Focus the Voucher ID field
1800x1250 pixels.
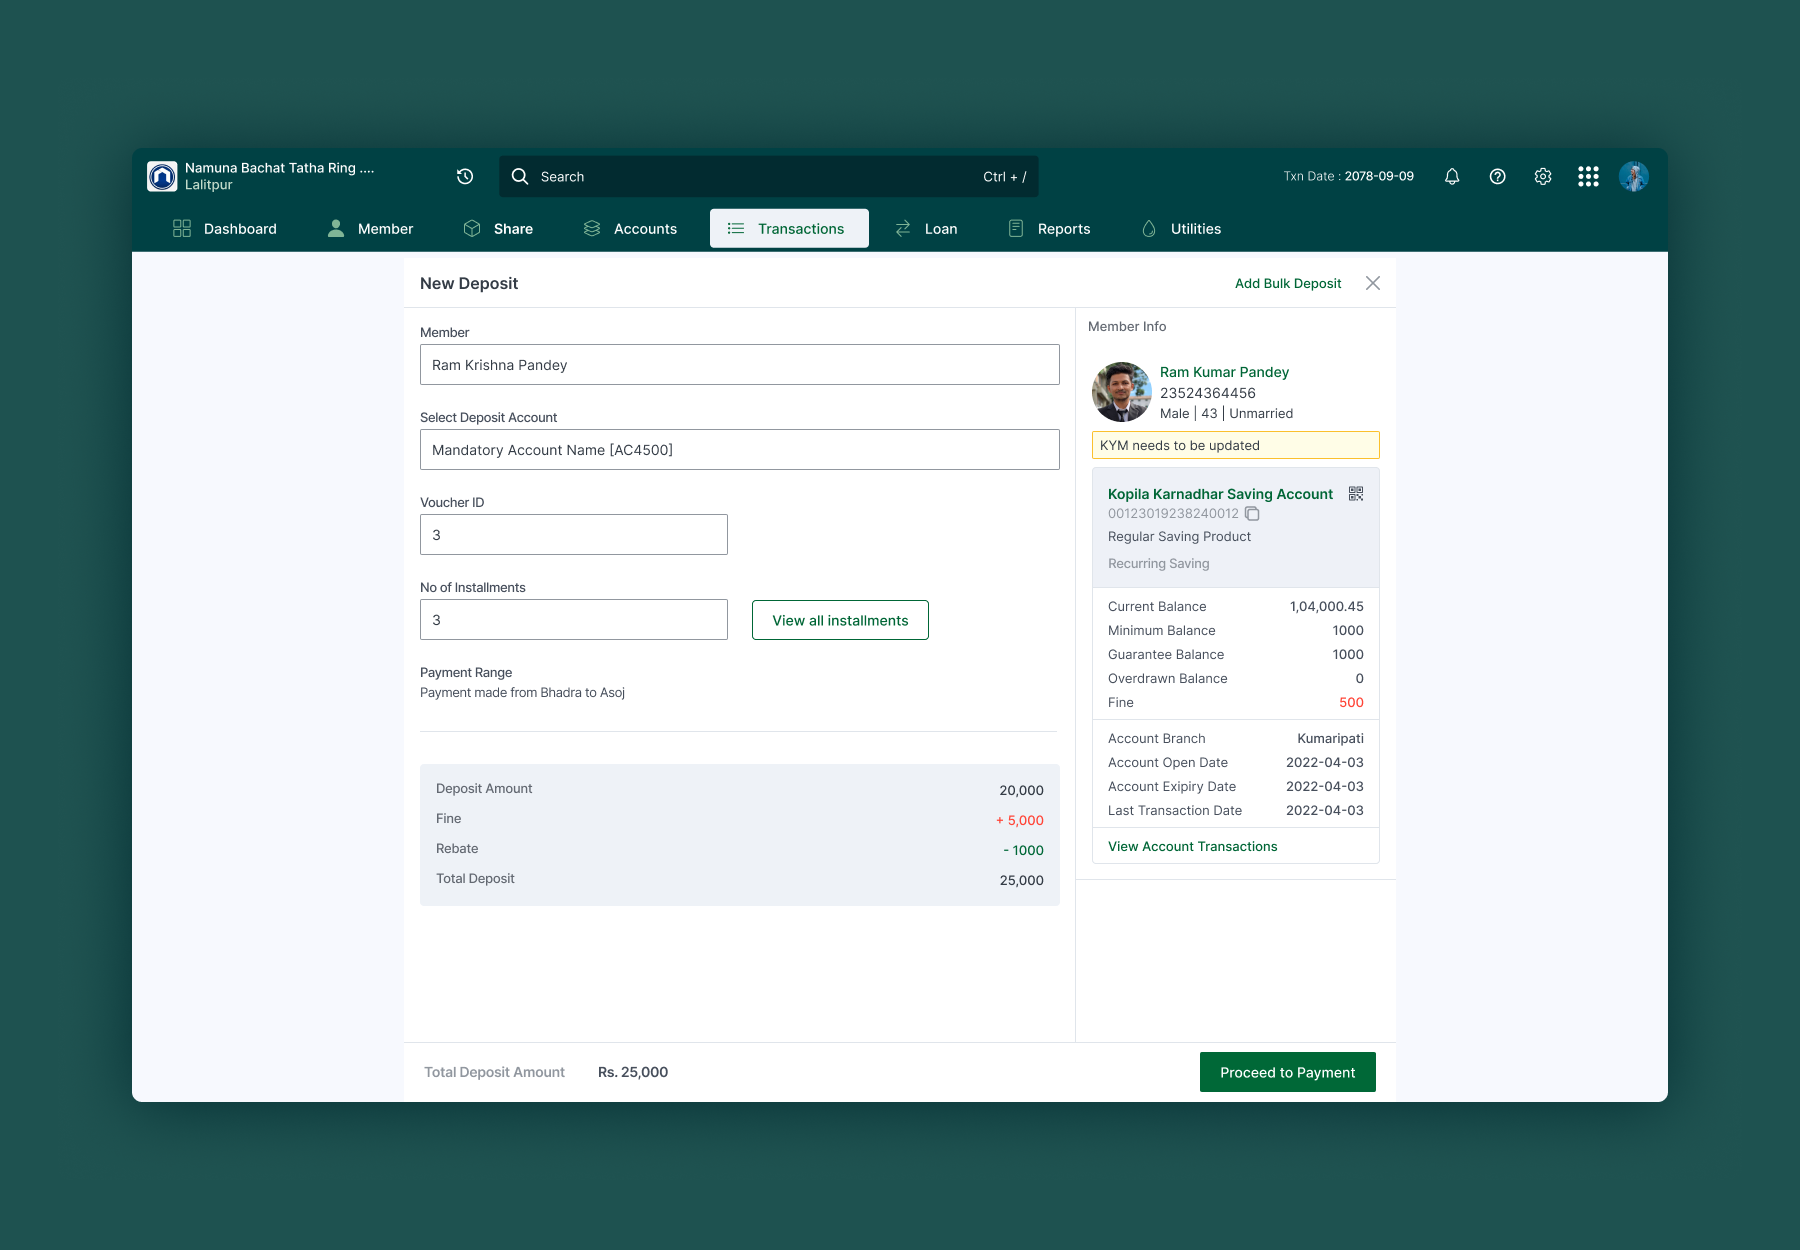click(574, 535)
